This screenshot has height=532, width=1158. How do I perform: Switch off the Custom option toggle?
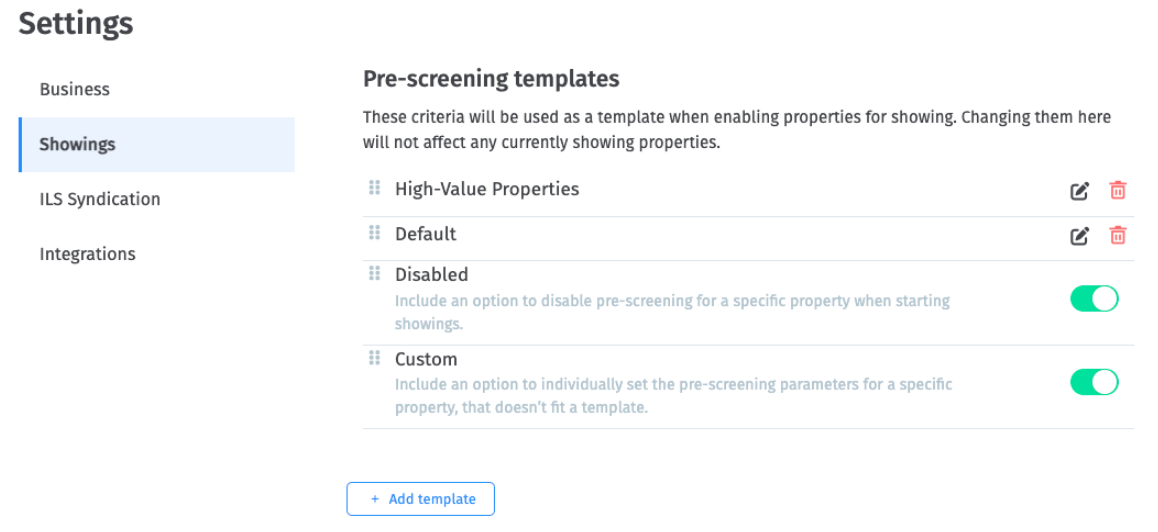pyautogui.click(x=1094, y=382)
